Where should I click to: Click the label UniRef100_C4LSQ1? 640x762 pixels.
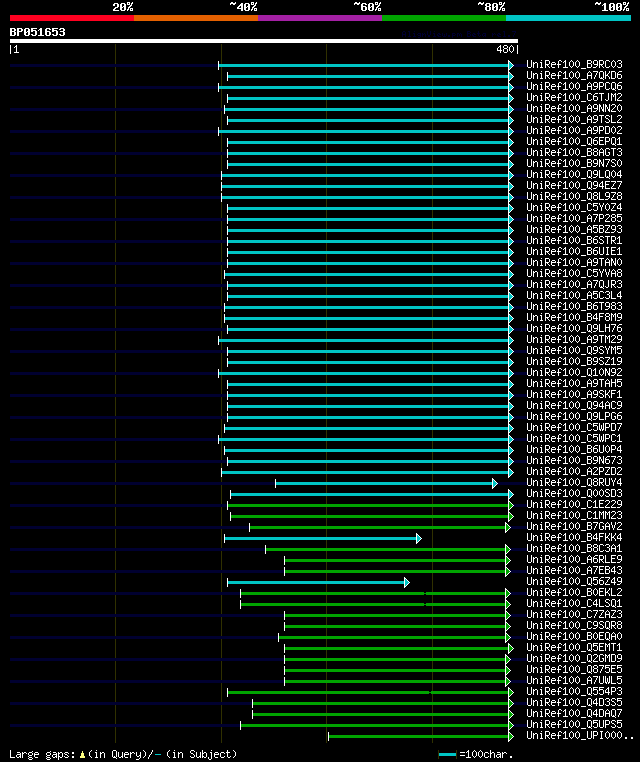click(574, 603)
